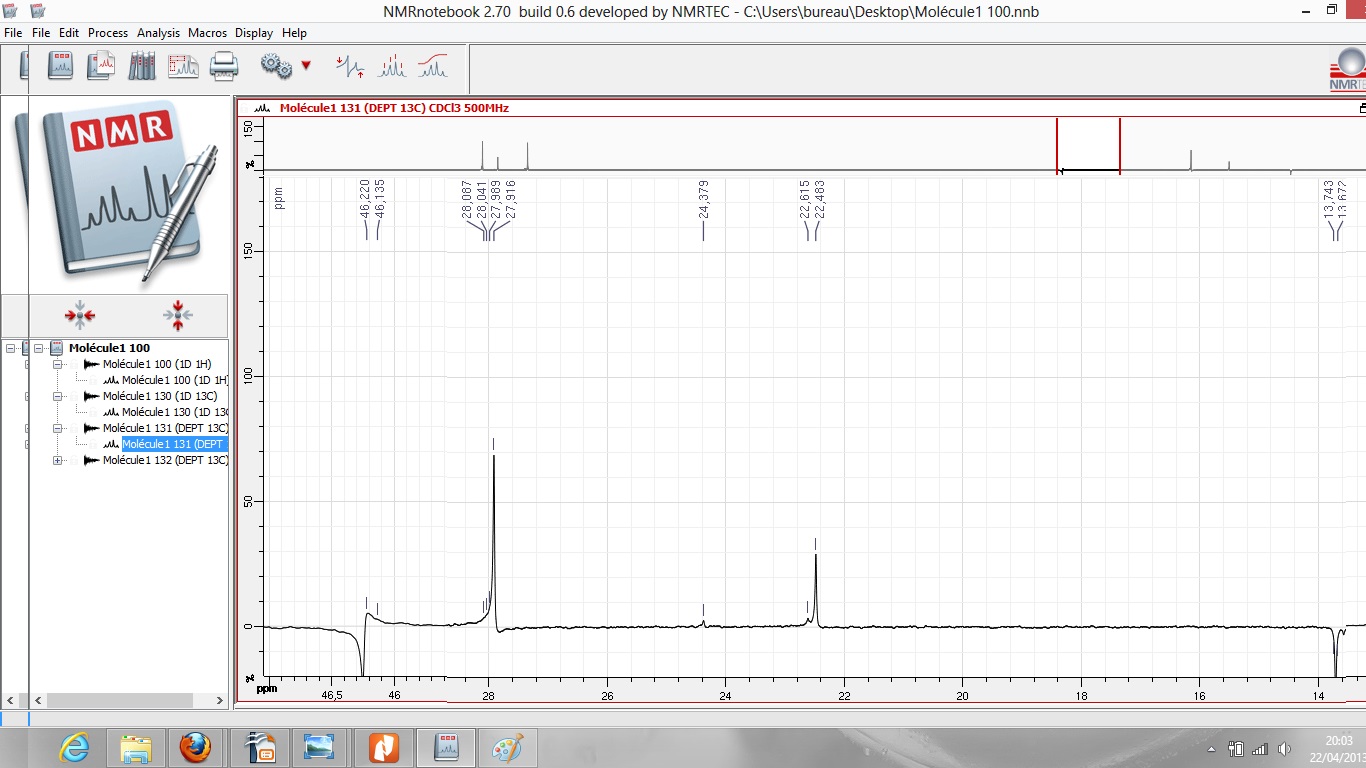
Task: Select the parent Molécule1 130 (1D 13C) experiment
Action: click(160, 396)
